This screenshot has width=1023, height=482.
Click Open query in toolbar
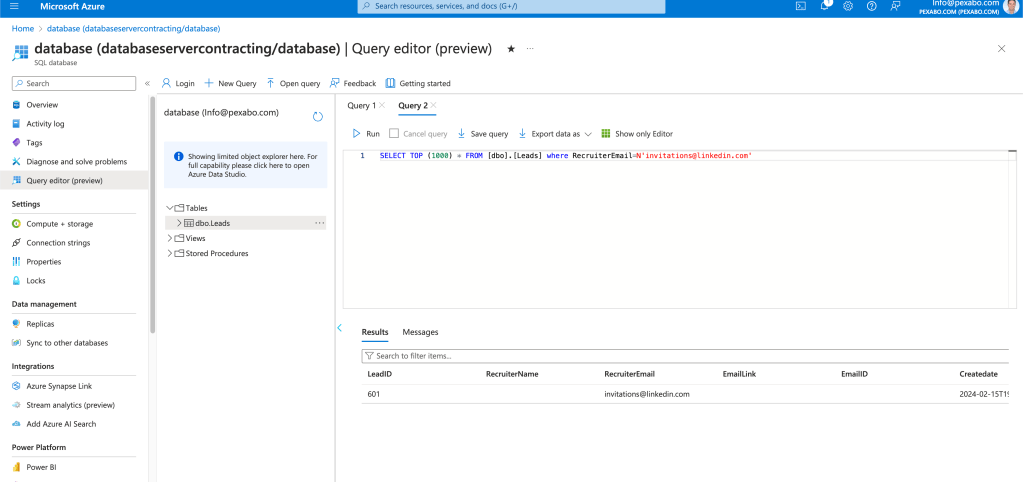293,83
